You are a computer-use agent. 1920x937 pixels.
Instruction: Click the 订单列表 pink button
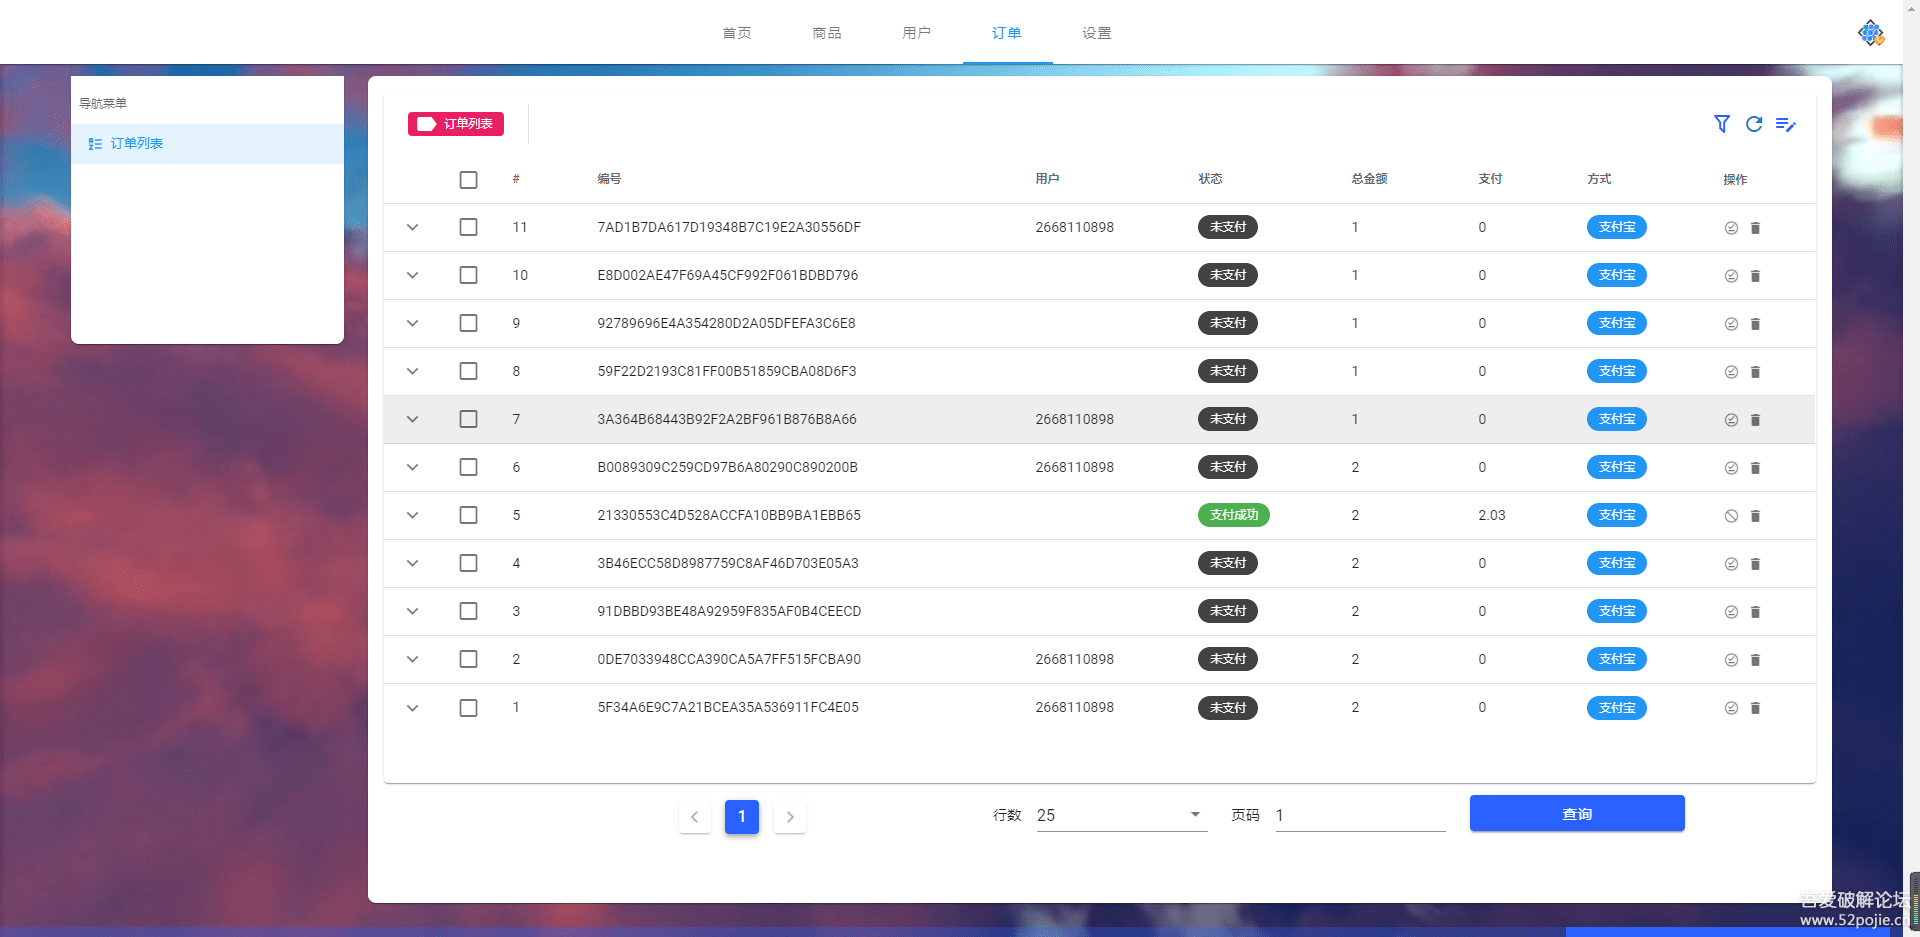coord(455,124)
